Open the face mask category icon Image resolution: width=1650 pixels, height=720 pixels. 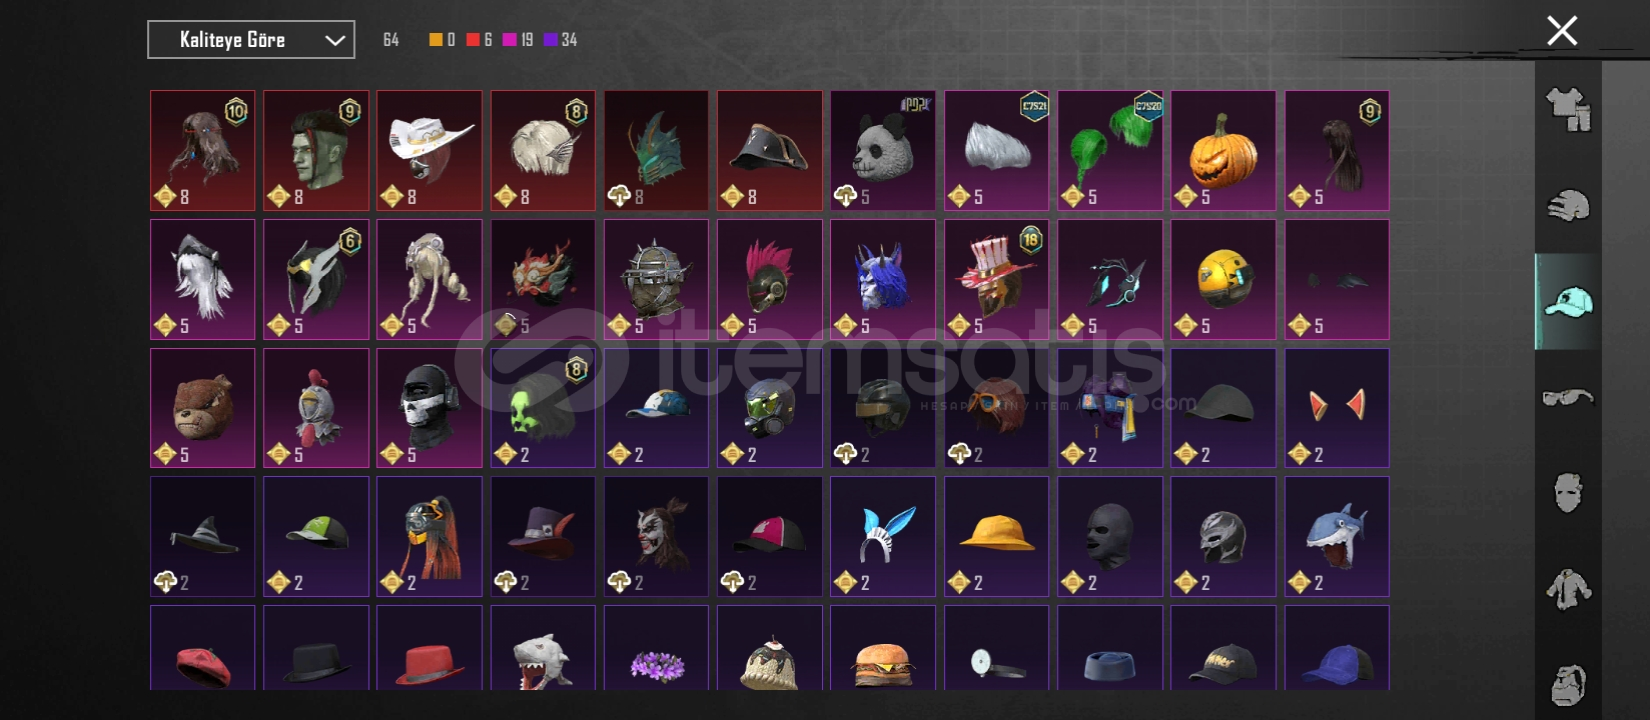(x=1568, y=493)
